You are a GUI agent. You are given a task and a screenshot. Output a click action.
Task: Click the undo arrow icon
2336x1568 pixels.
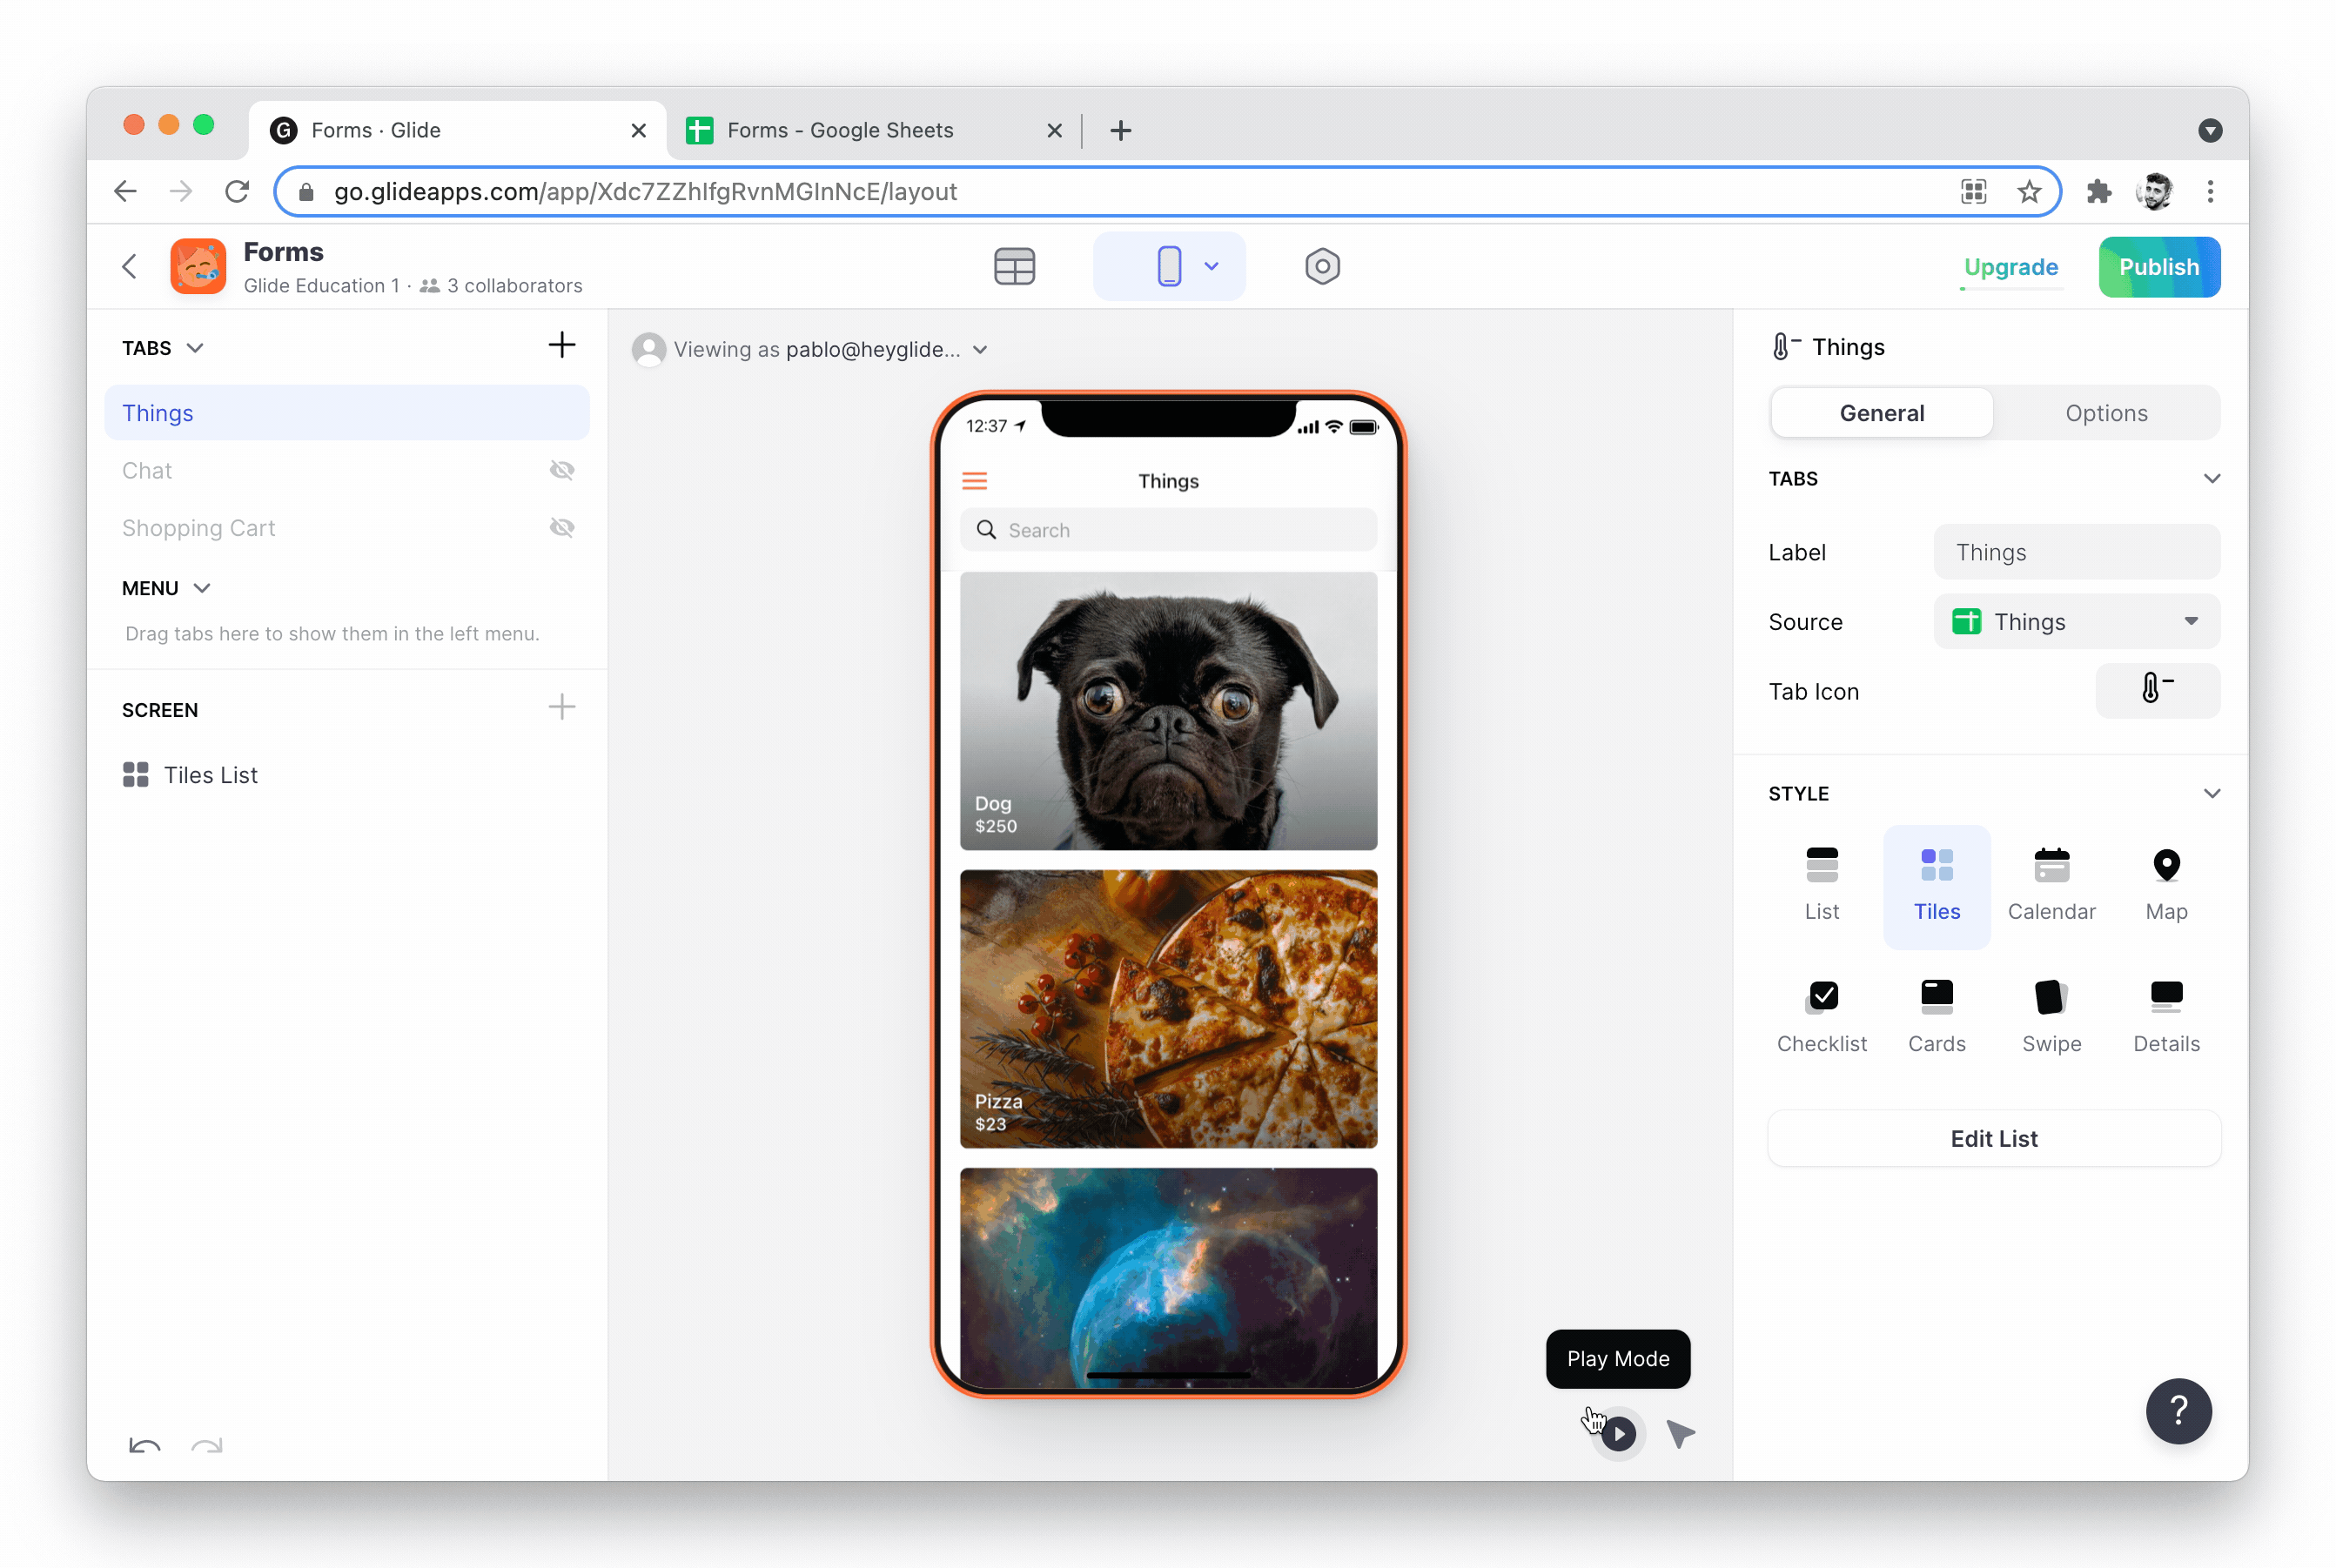(x=145, y=1445)
